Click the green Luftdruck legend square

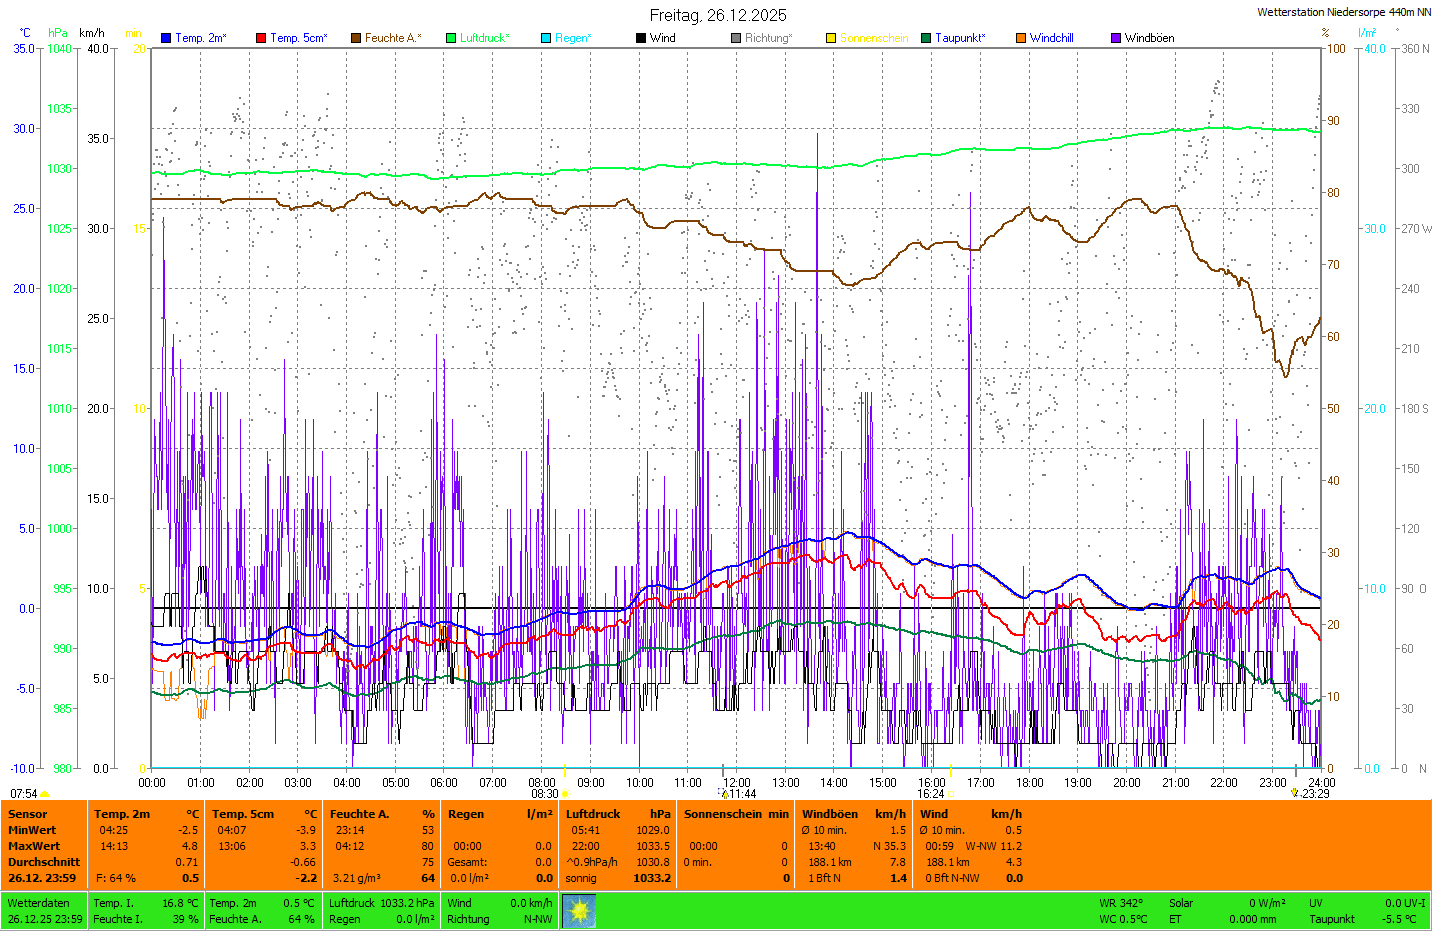[x=451, y=38]
